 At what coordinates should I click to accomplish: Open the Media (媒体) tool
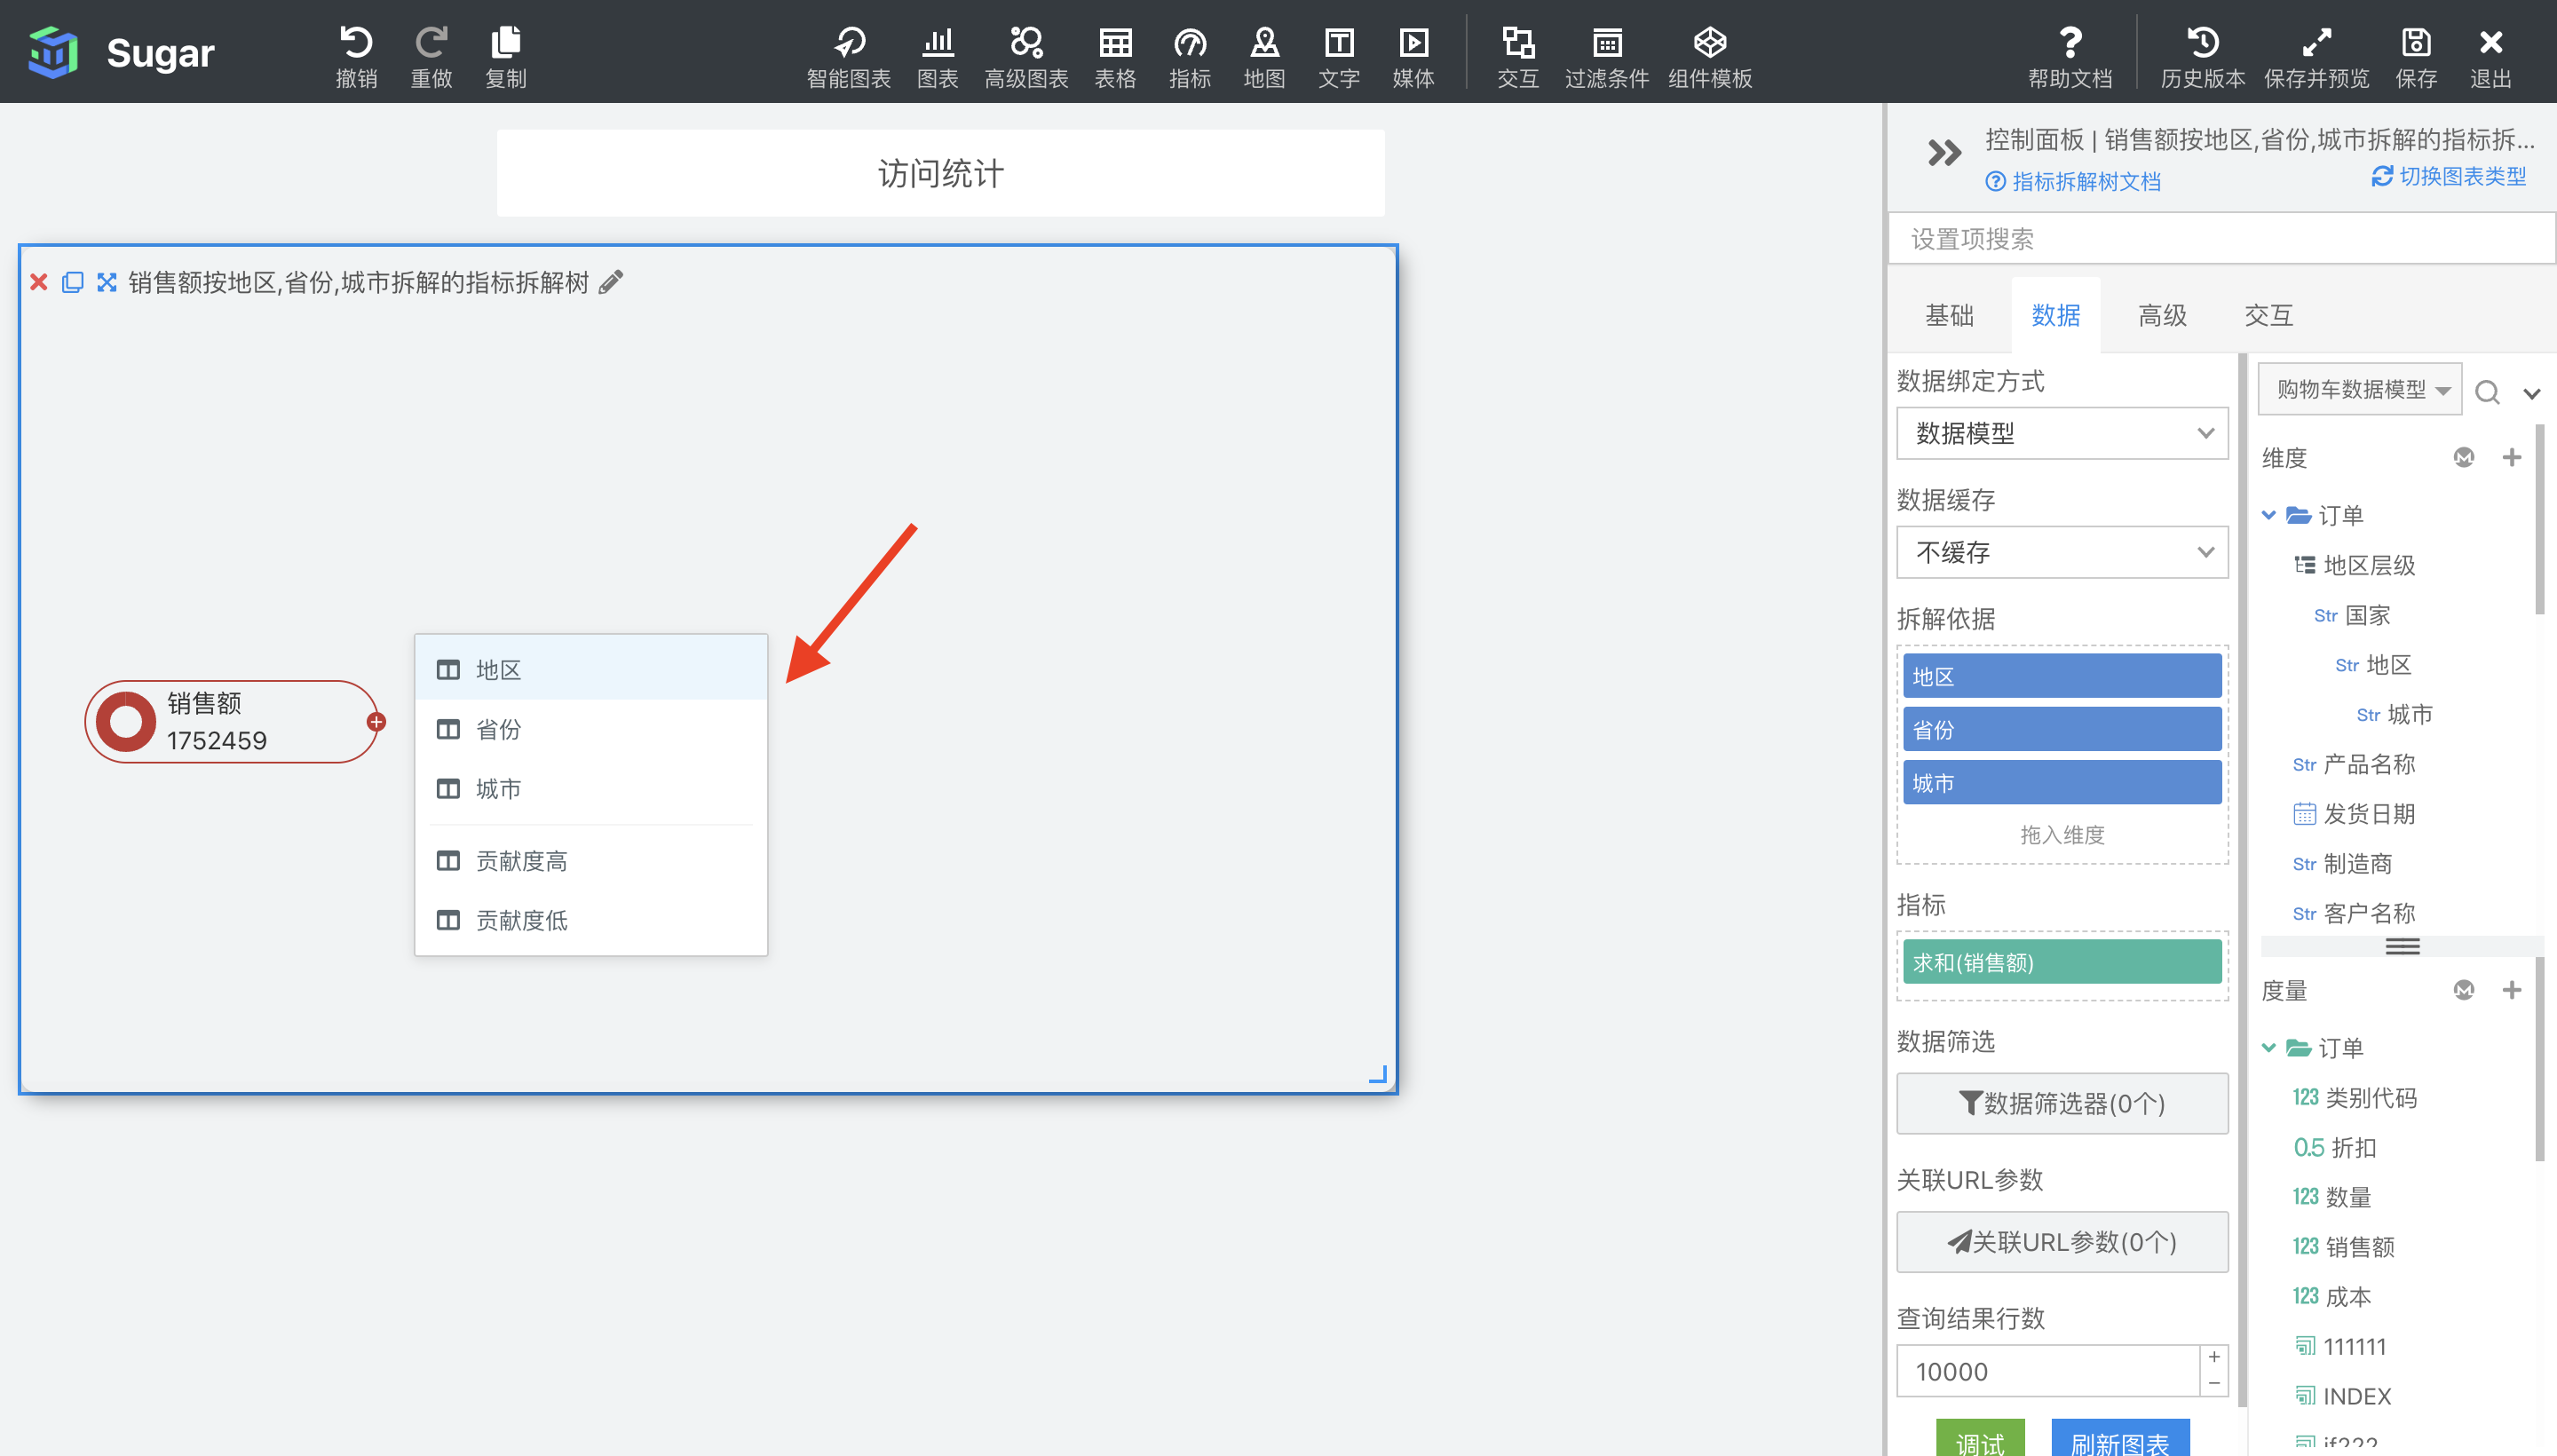coord(1413,56)
